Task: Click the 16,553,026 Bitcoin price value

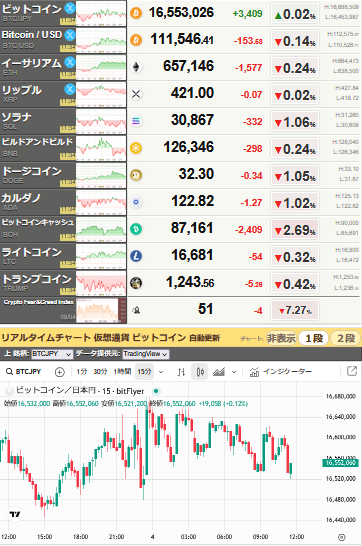Action: [181, 13]
